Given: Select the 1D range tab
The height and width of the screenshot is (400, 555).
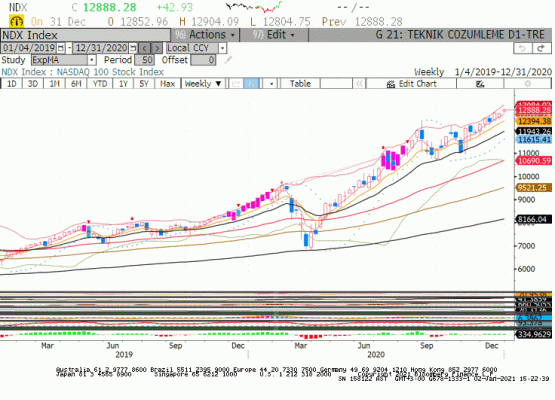Looking at the screenshot, I should click(12, 84).
